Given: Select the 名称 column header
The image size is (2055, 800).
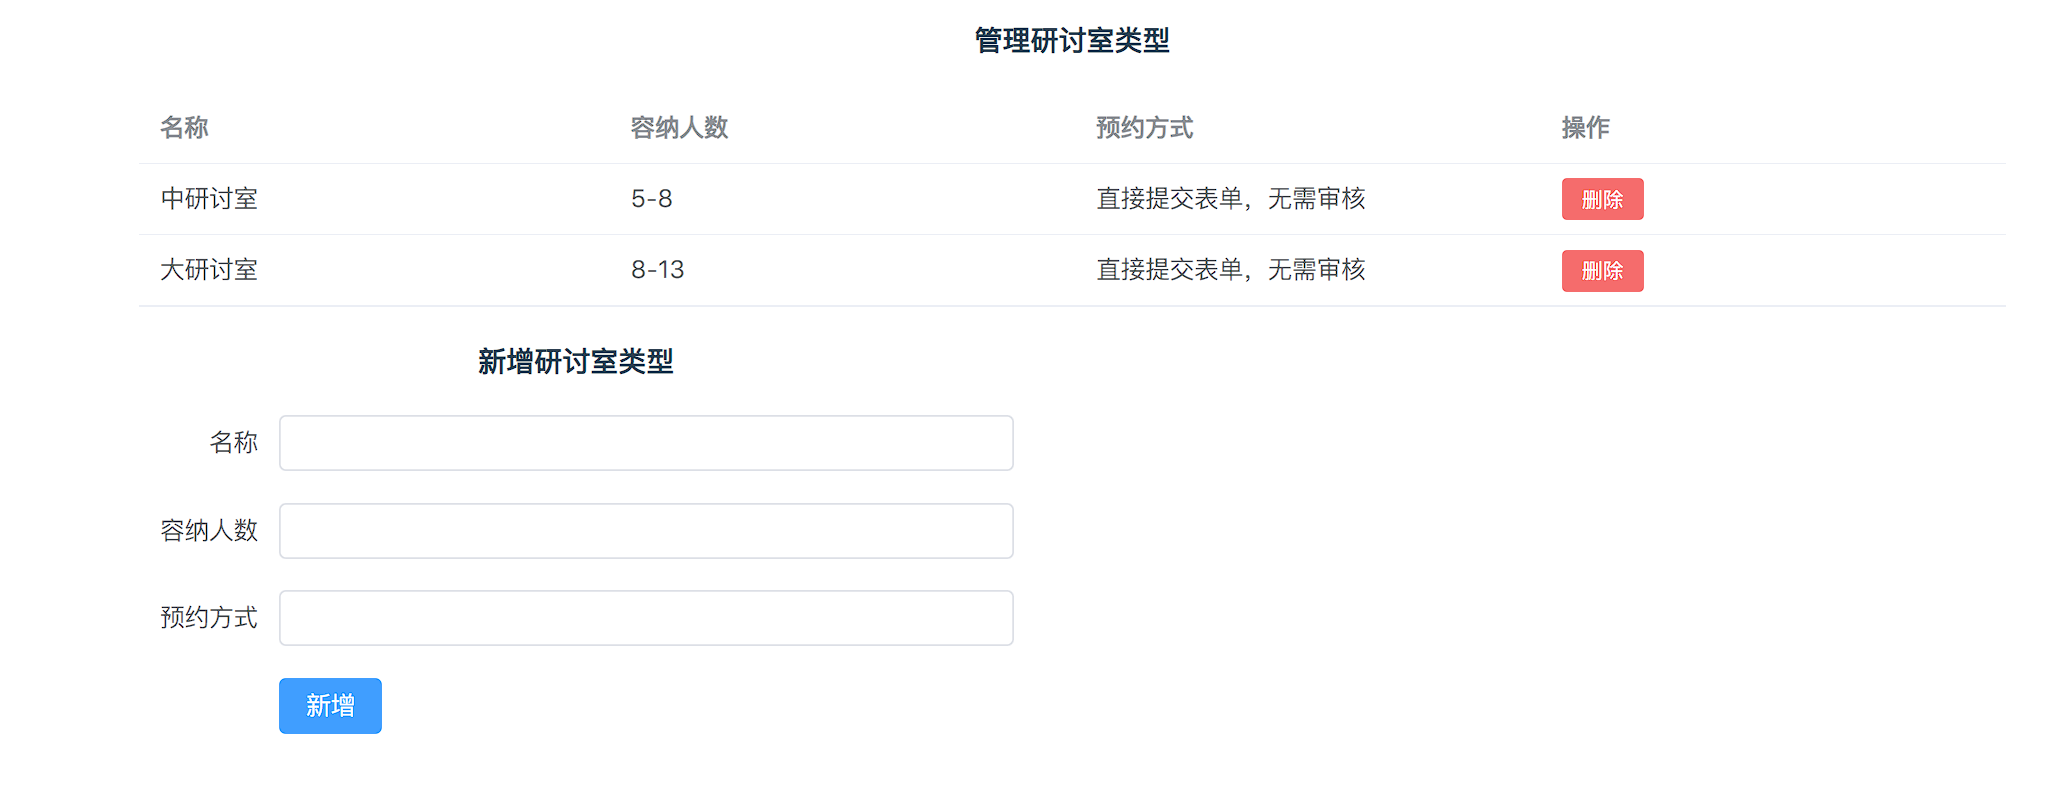Looking at the screenshot, I should (x=184, y=128).
